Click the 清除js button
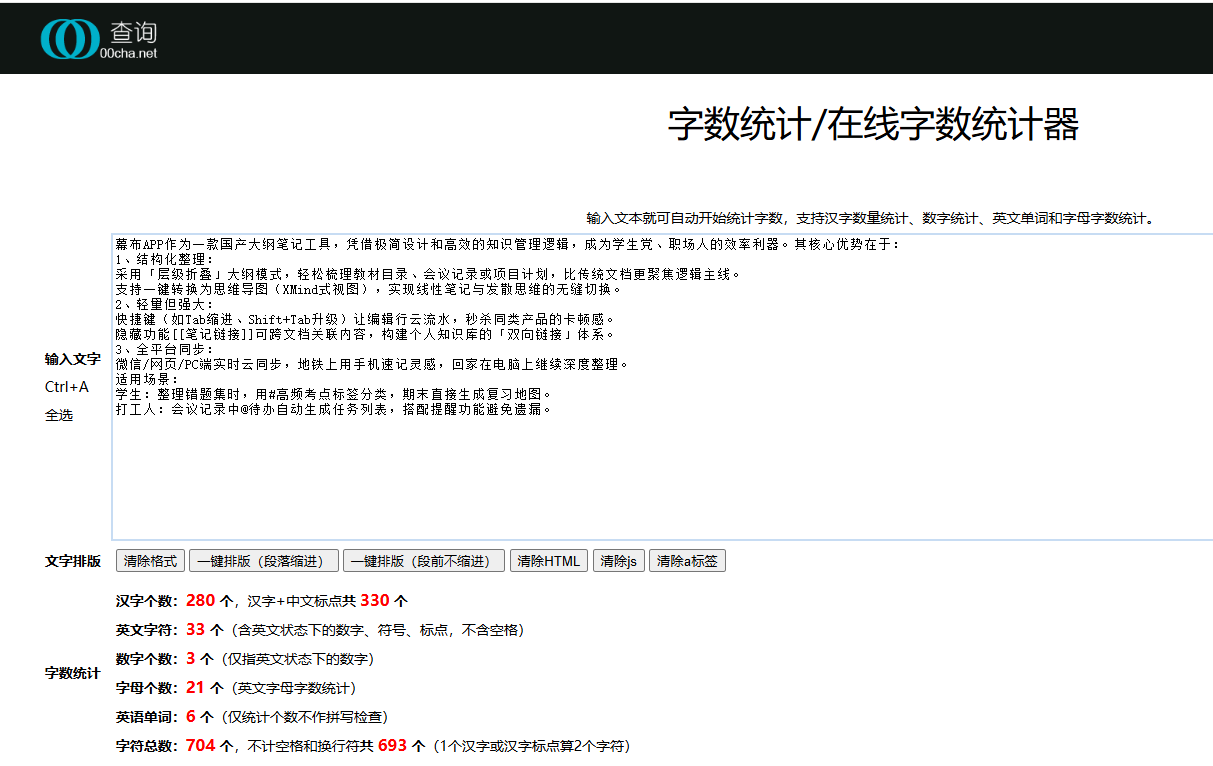1213x766 pixels. (x=619, y=561)
